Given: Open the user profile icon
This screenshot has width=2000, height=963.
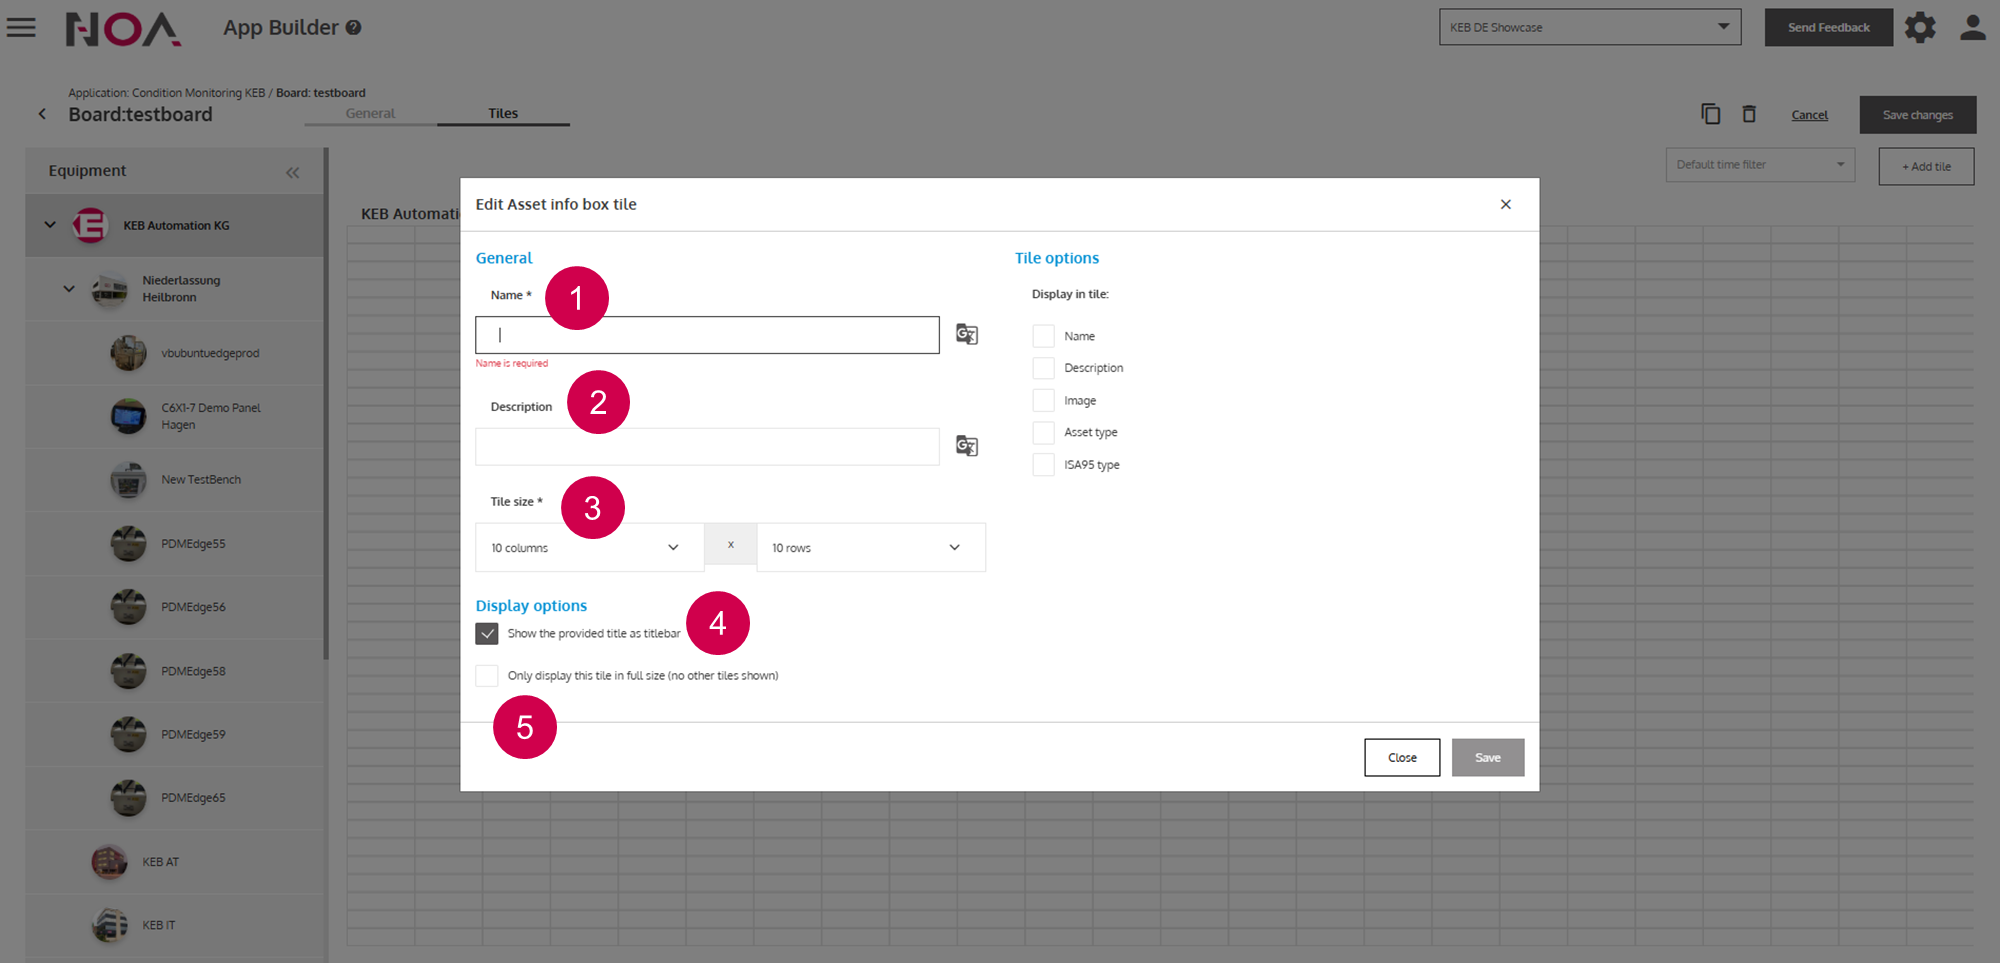Looking at the screenshot, I should 1972,27.
